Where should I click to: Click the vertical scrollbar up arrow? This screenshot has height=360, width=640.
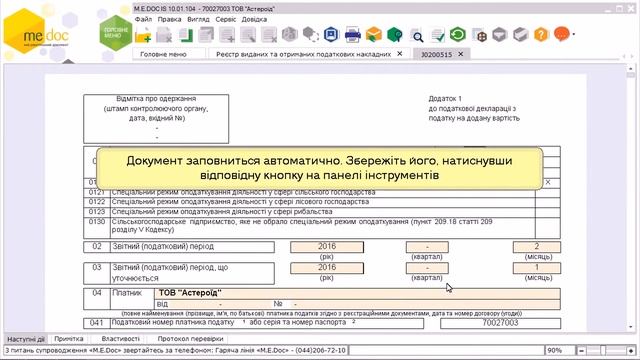click(x=631, y=68)
